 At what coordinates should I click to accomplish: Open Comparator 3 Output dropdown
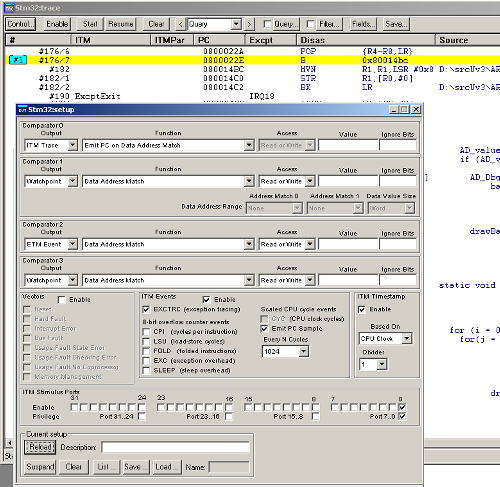pos(73,280)
